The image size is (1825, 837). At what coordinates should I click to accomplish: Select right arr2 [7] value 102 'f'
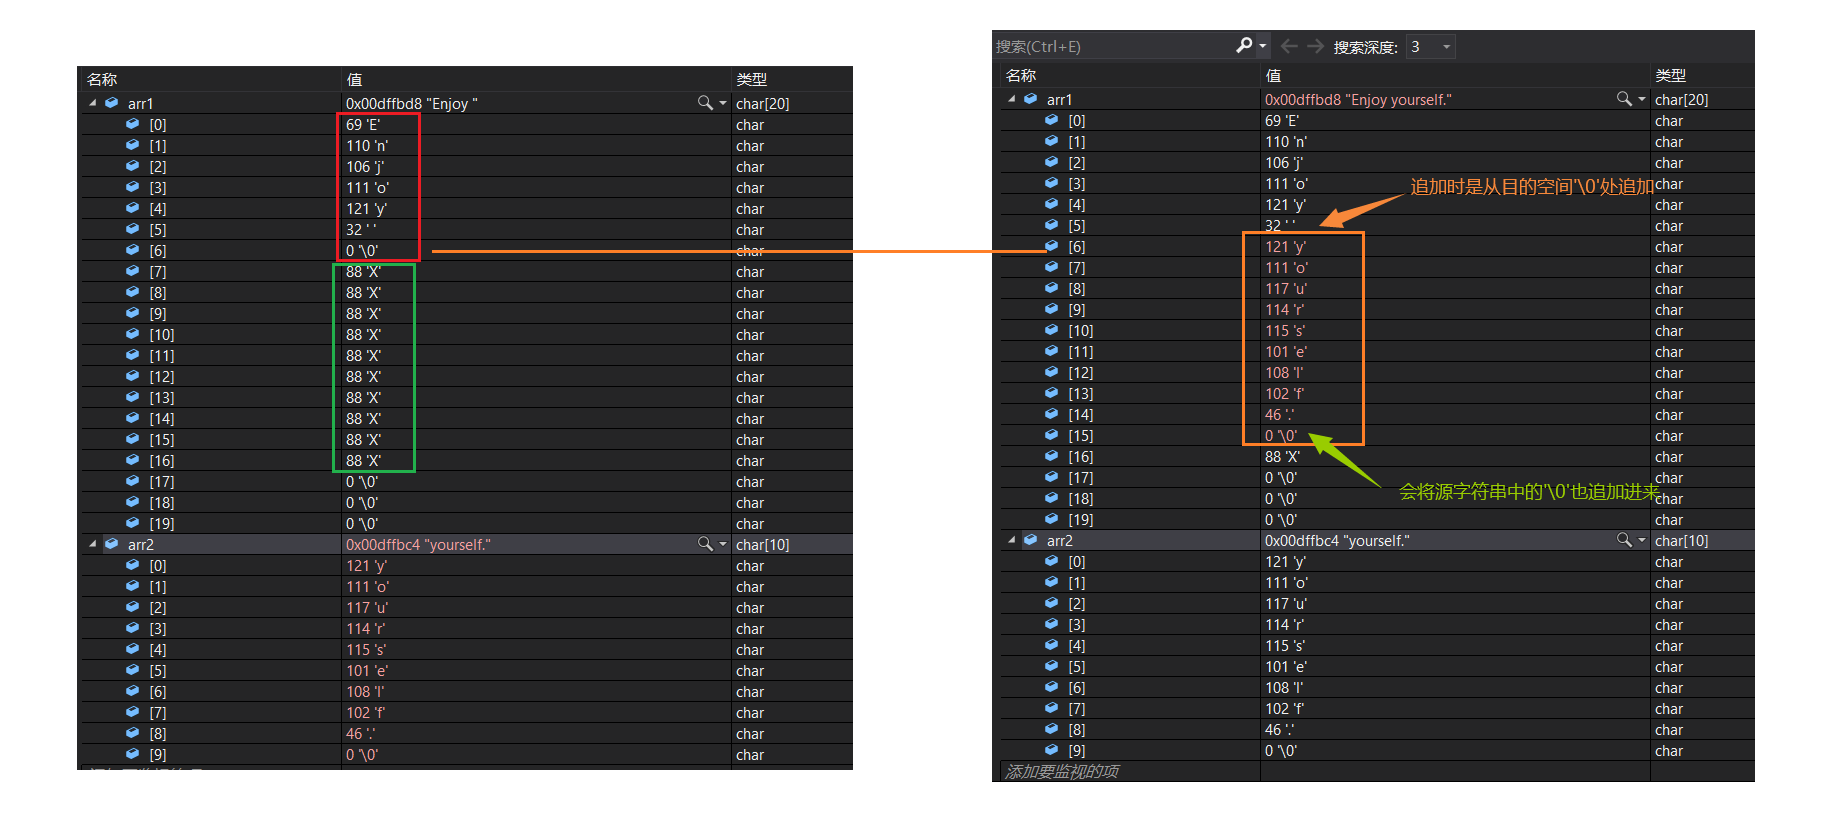pyautogui.click(x=1284, y=708)
